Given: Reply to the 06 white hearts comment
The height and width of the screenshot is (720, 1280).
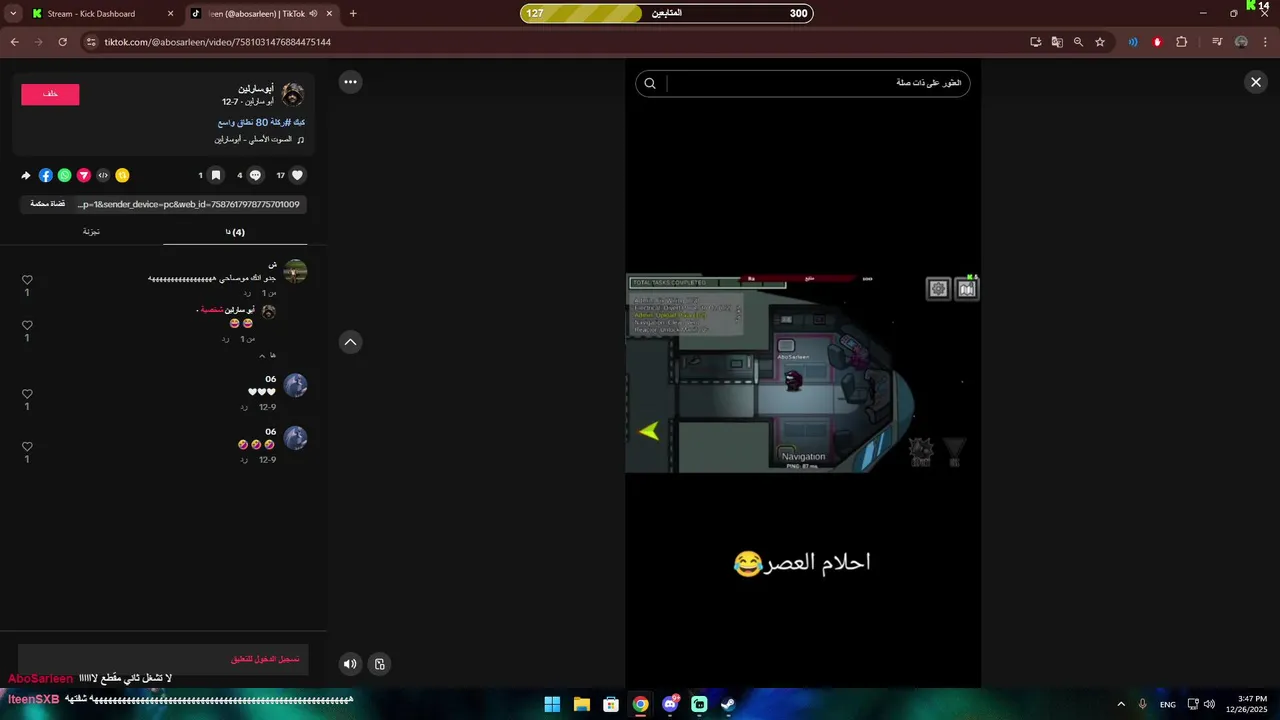Looking at the screenshot, I should coord(244,407).
